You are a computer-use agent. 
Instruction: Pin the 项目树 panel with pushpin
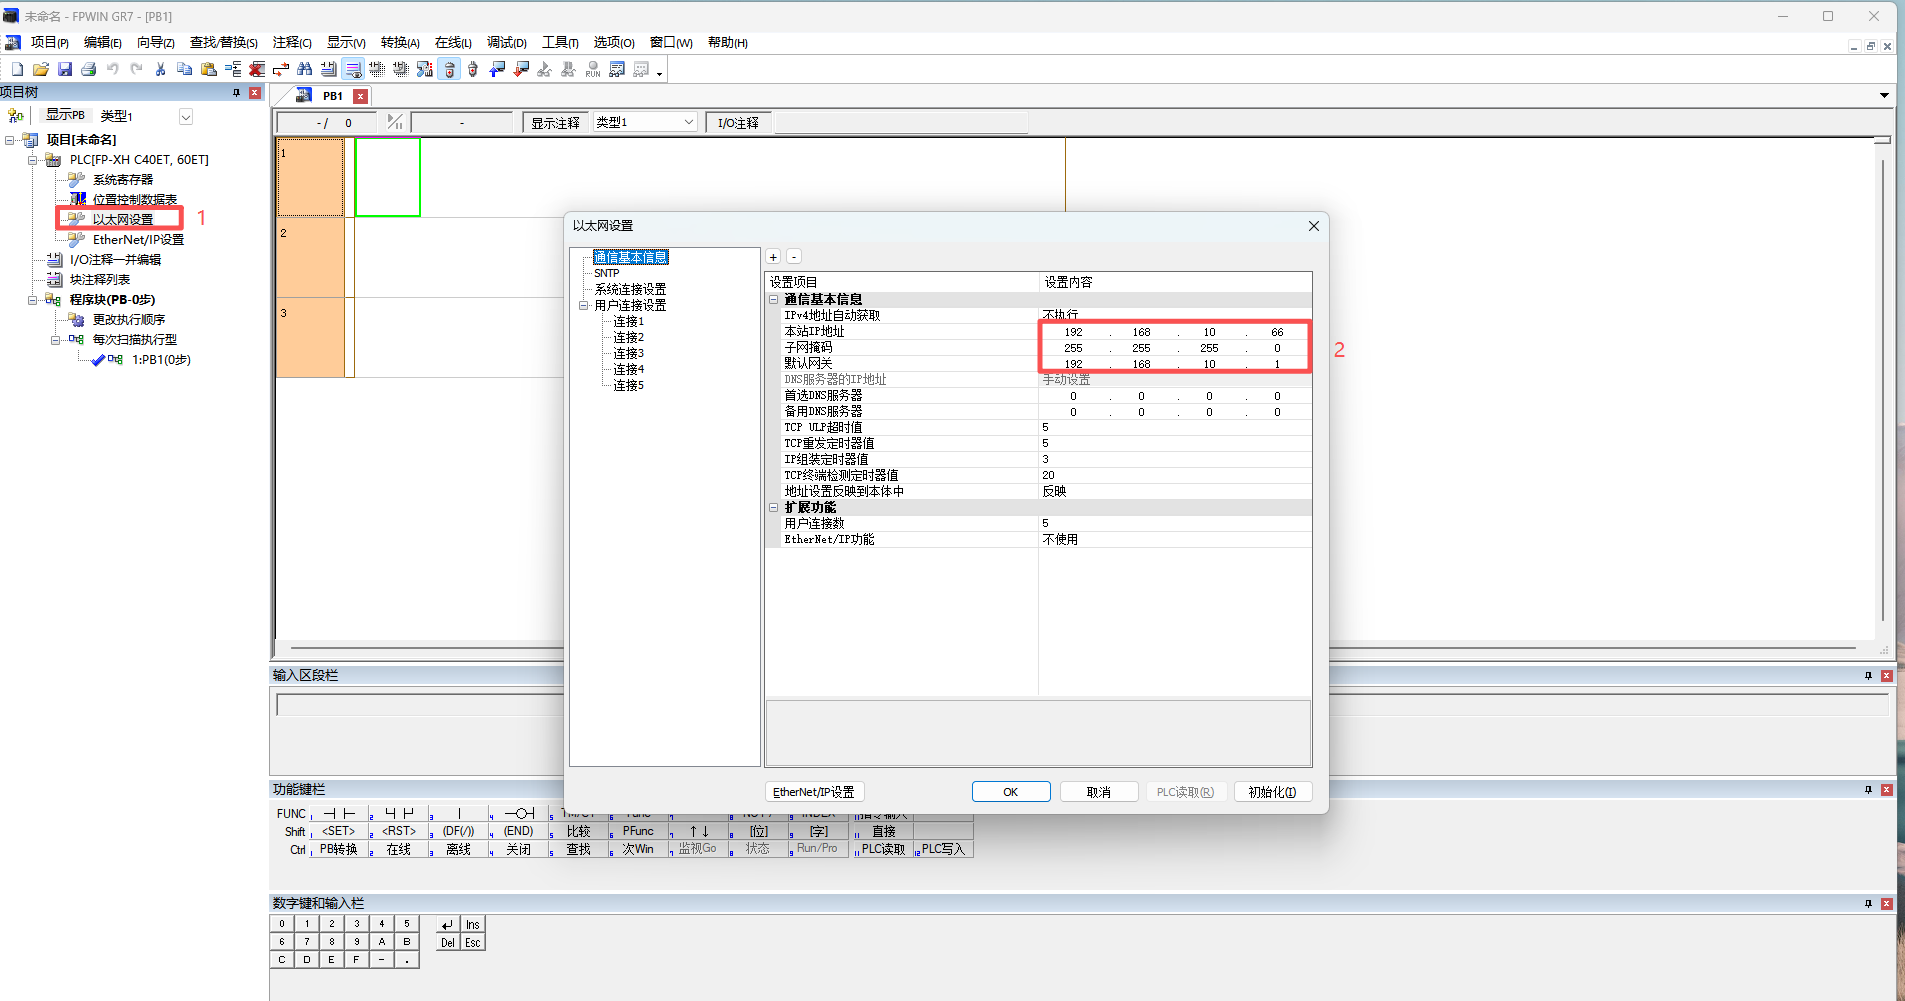[236, 93]
